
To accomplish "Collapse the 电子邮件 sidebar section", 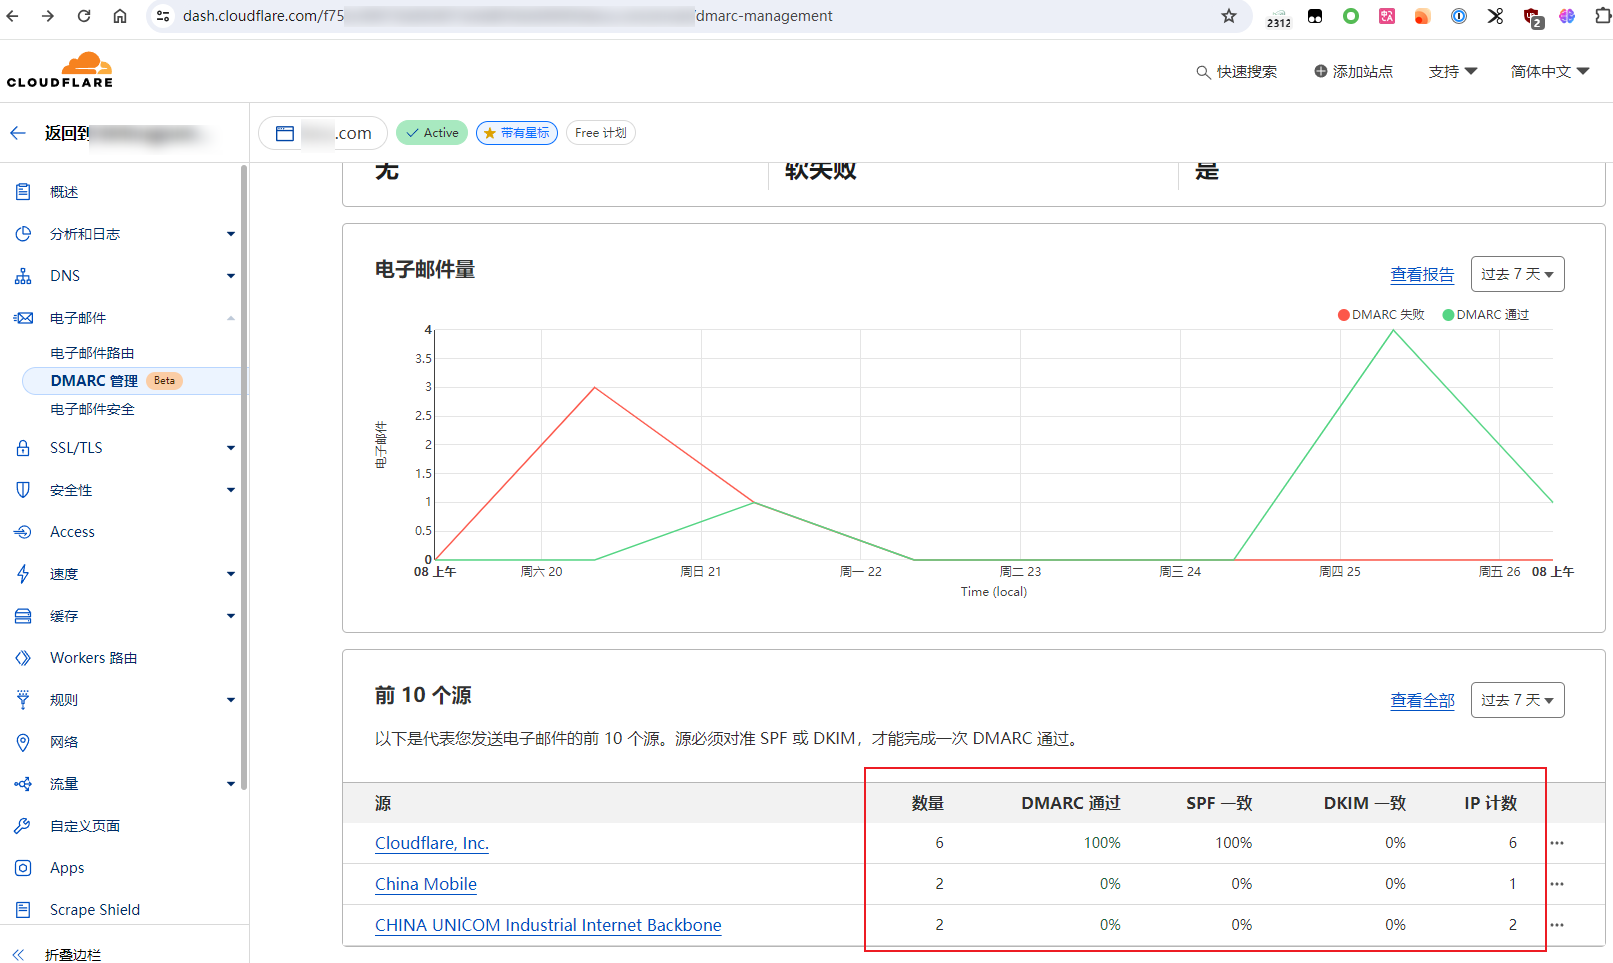I will click(x=231, y=318).
